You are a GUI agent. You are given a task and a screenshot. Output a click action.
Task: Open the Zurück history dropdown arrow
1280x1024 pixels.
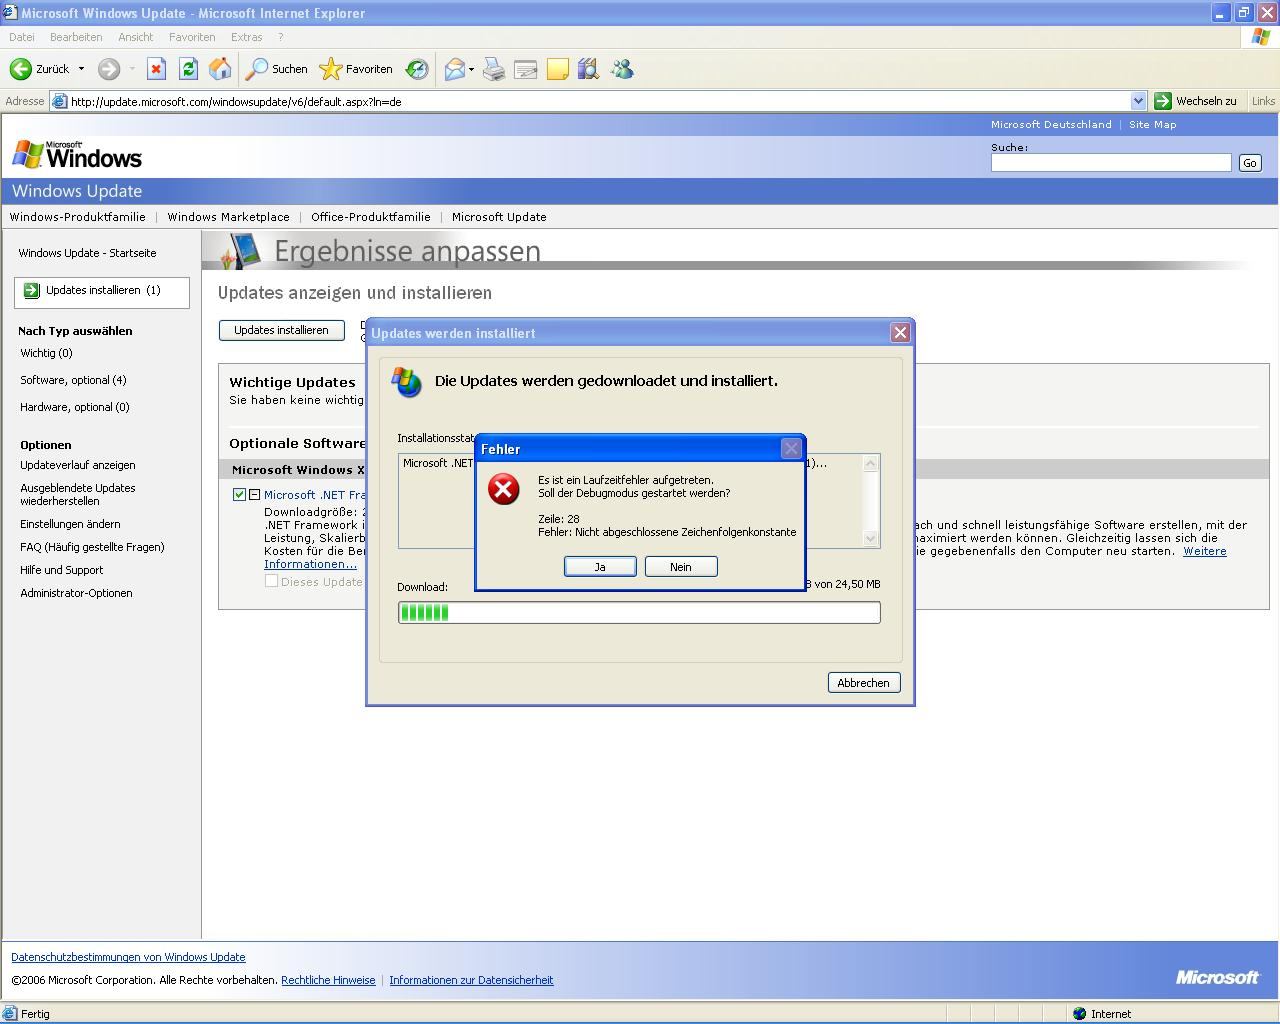pos(81,69)
